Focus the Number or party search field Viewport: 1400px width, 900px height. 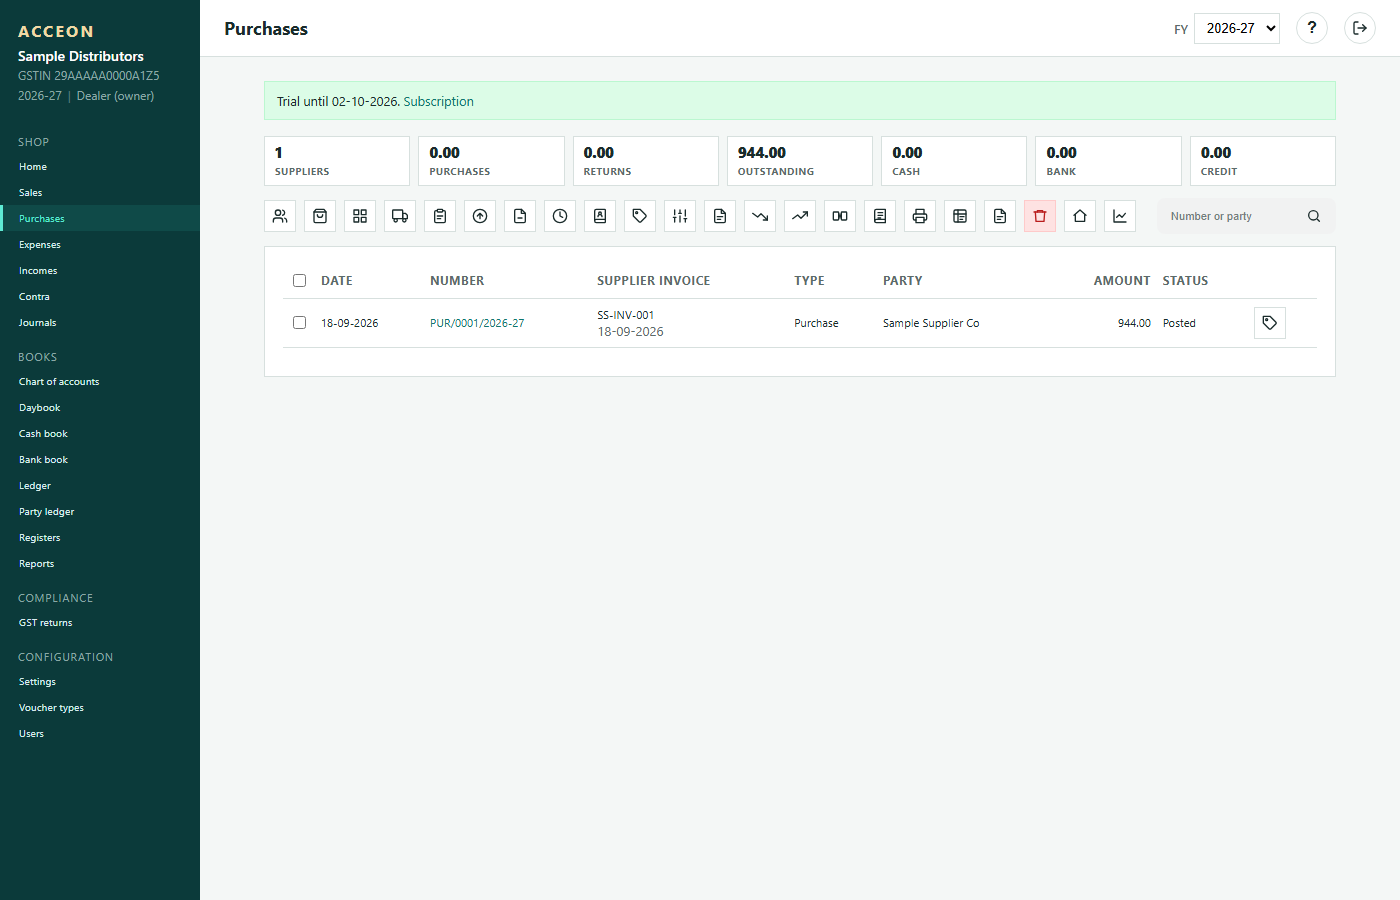pyautogui.click(x=1235, y=216)
